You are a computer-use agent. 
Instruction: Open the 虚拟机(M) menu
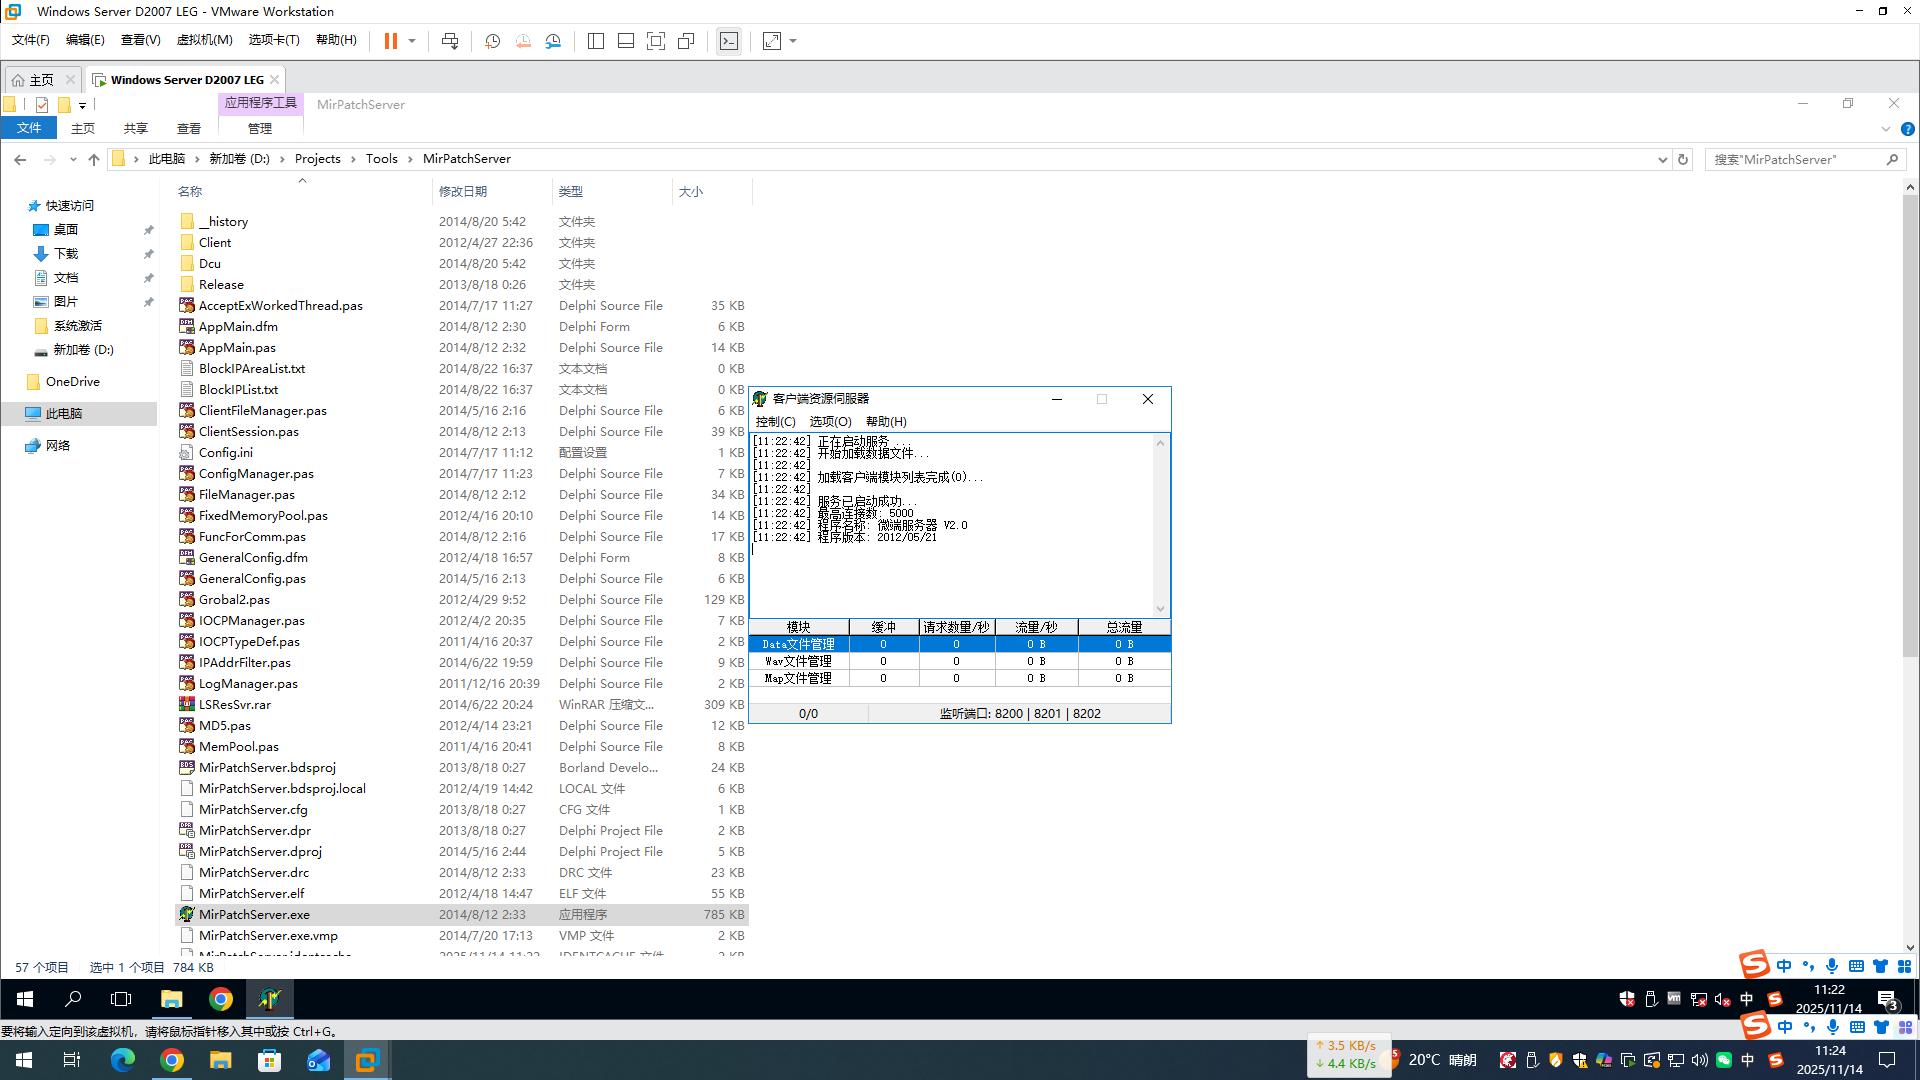coord(204,40)
